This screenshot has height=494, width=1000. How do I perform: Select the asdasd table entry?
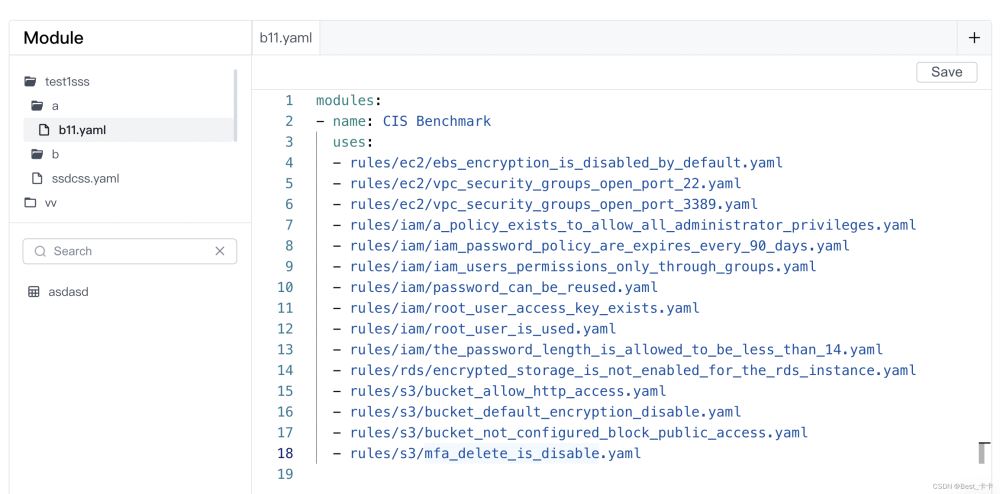click(68, 292)
